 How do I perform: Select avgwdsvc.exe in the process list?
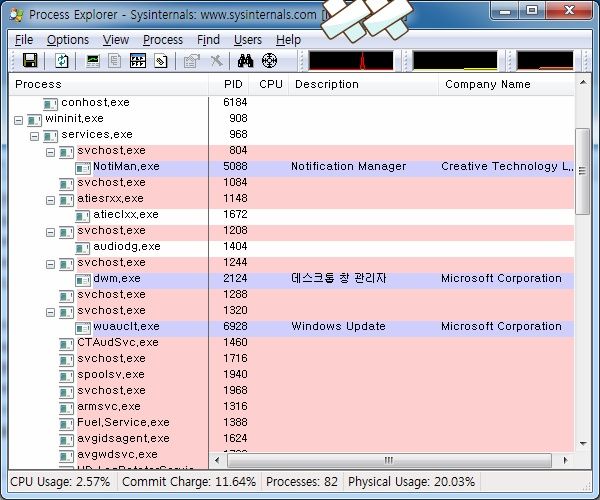point(117,454)
